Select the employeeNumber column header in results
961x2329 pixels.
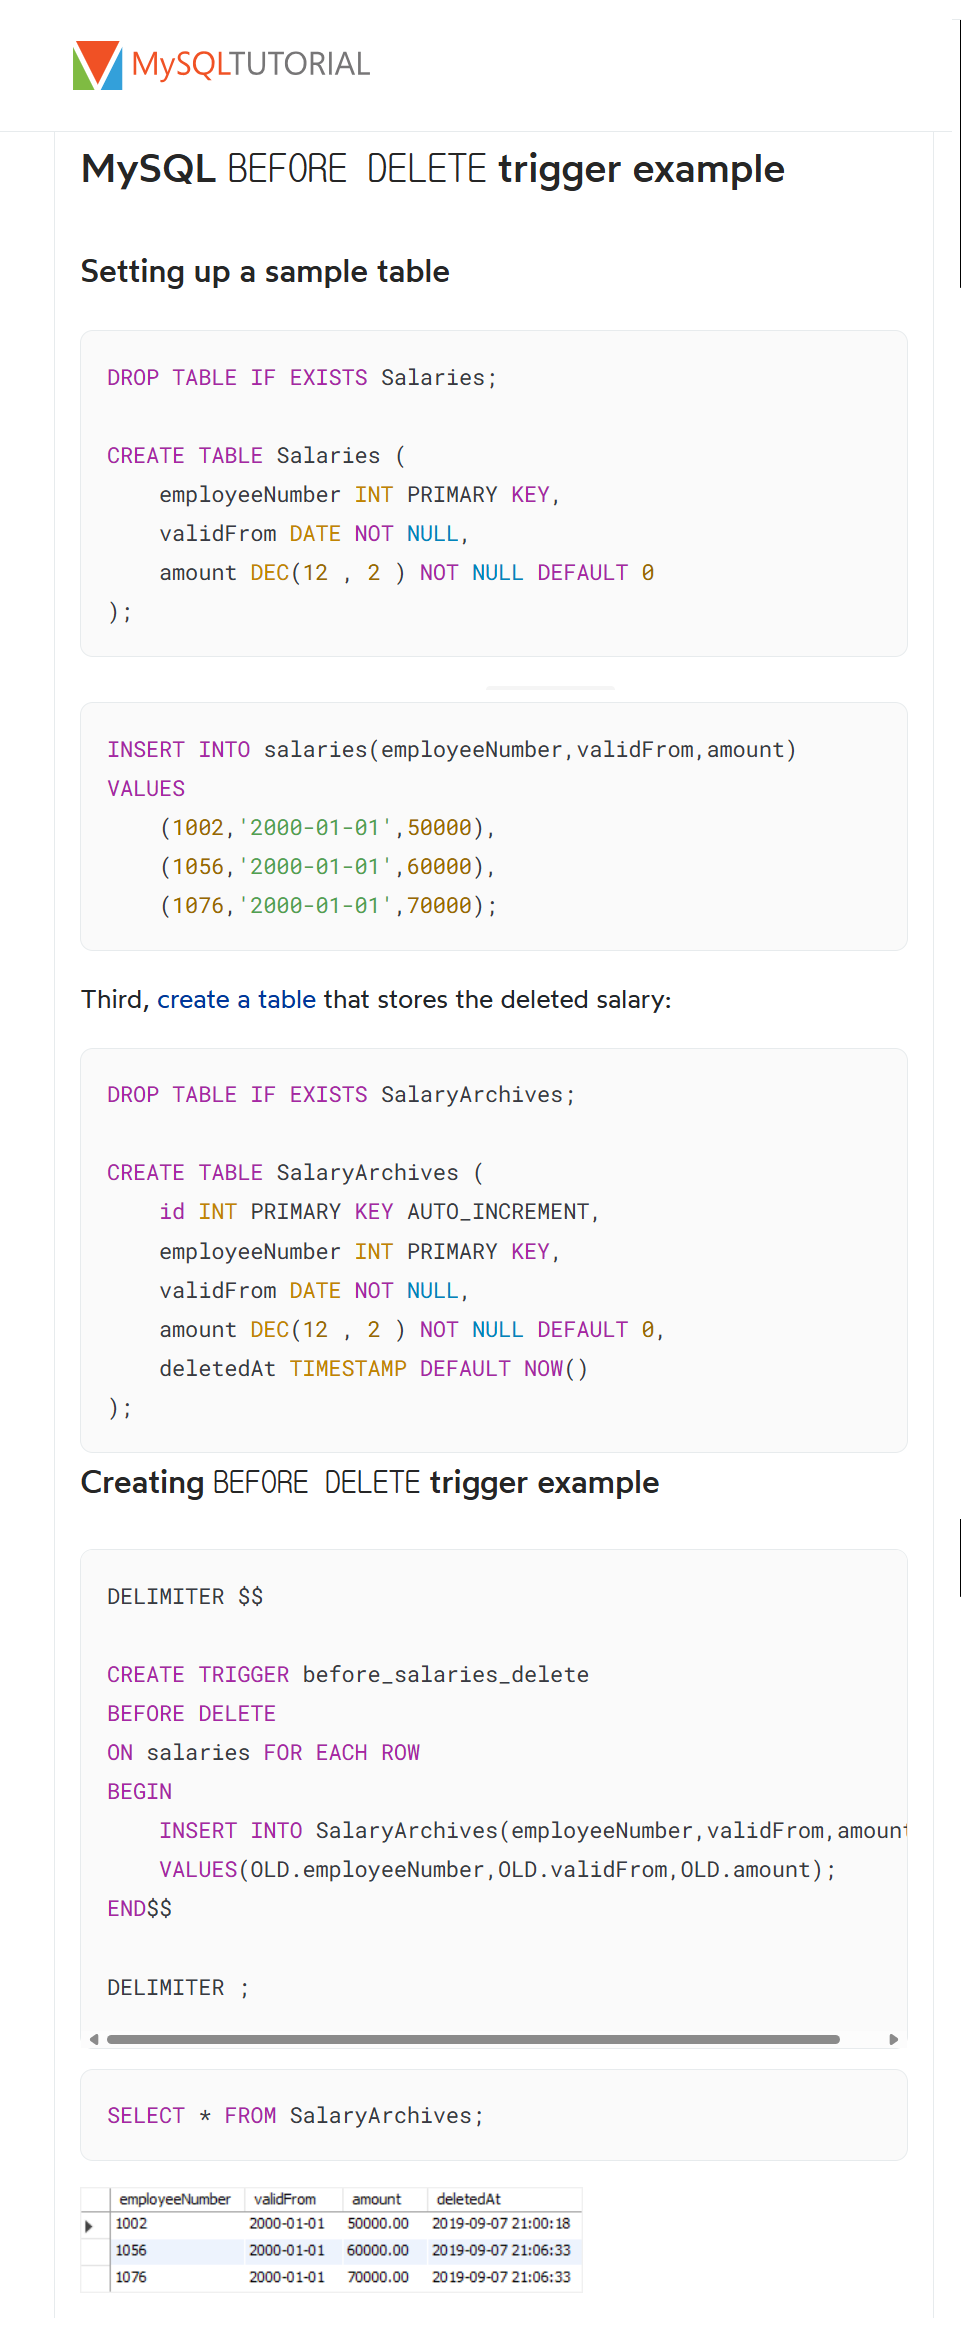click(x=174, y=2199)
